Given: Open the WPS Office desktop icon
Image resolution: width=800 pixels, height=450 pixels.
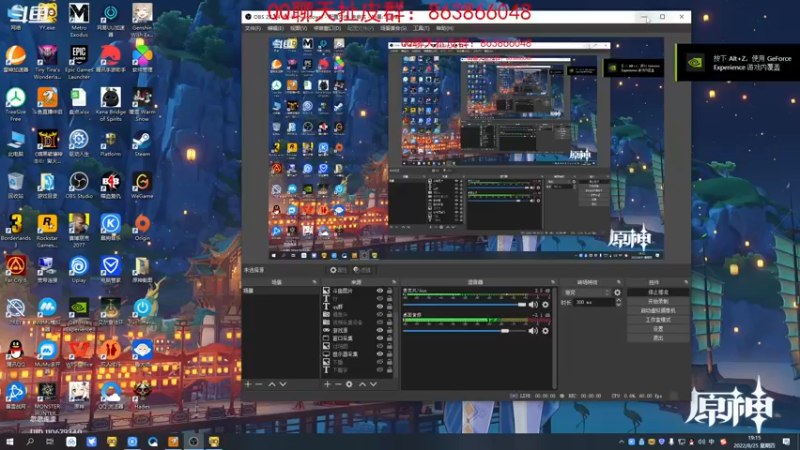Looking at the screenshot, I should 79,354.
